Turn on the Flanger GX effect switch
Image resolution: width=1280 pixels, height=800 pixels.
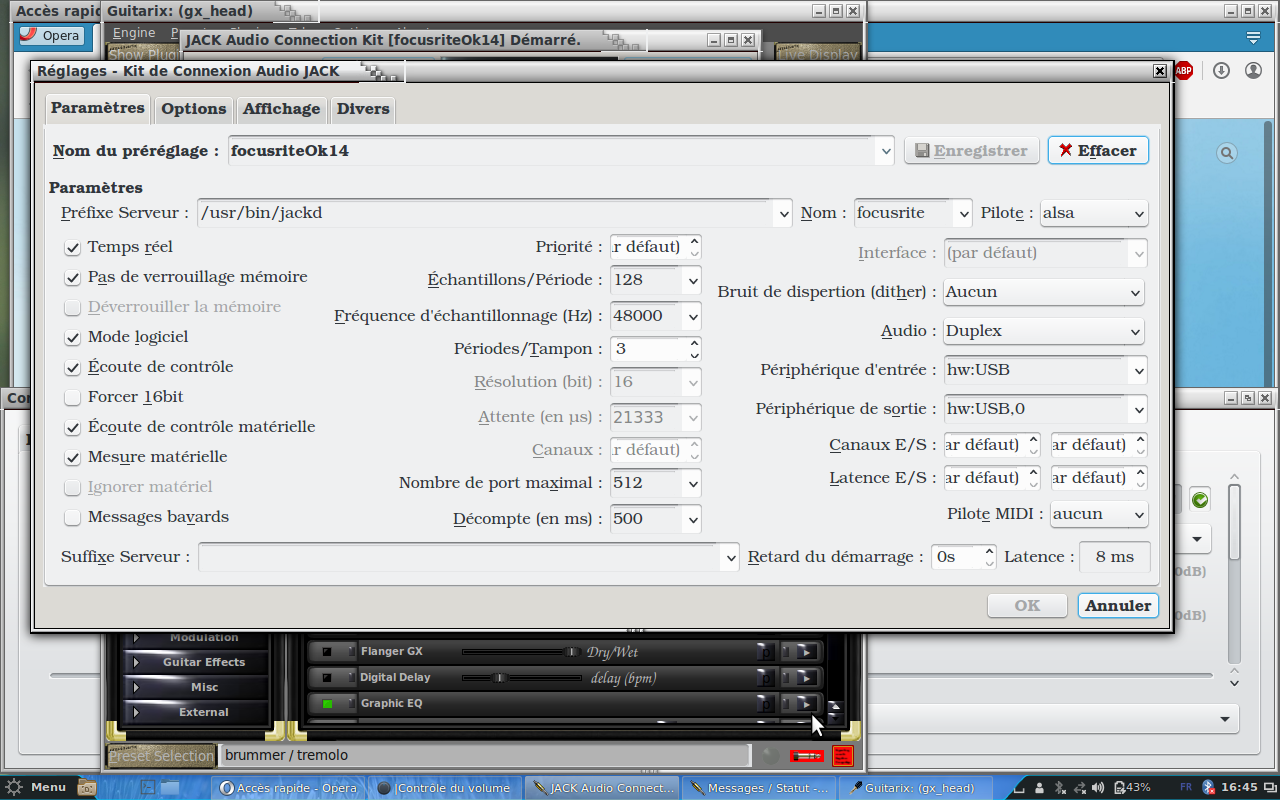click(x=327, y=652)
